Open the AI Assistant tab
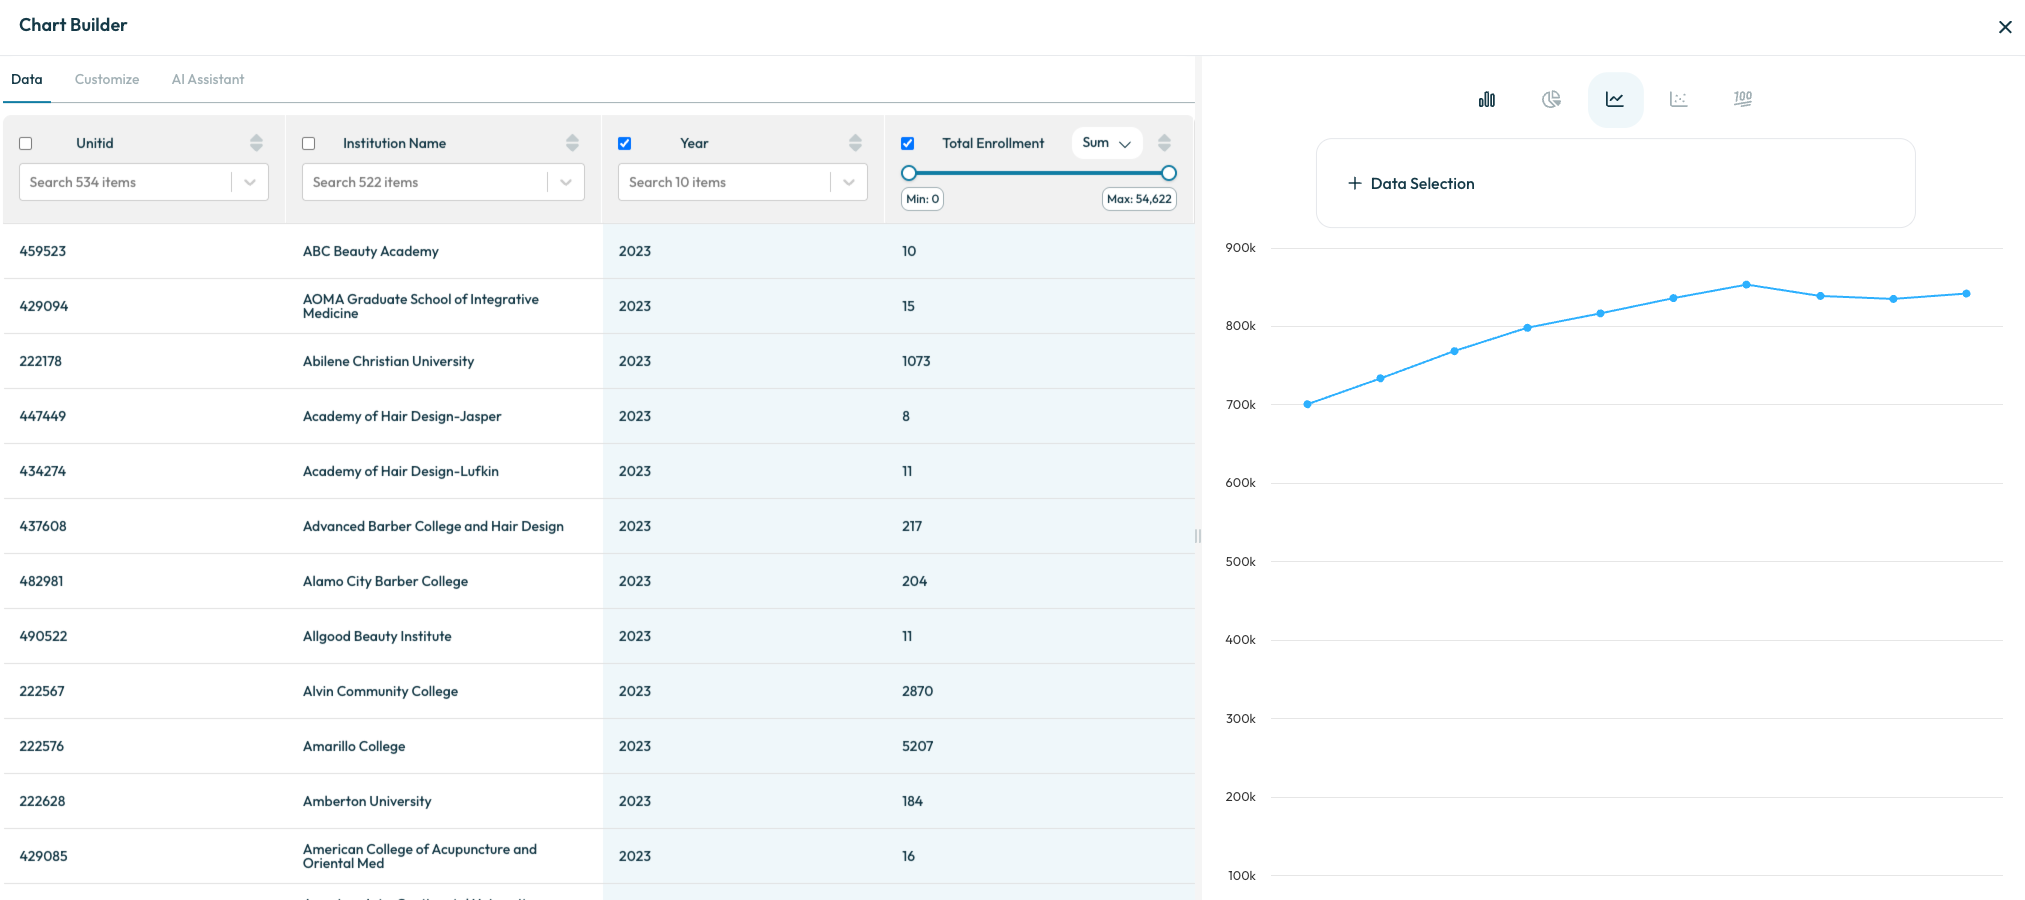 (208, 79)
